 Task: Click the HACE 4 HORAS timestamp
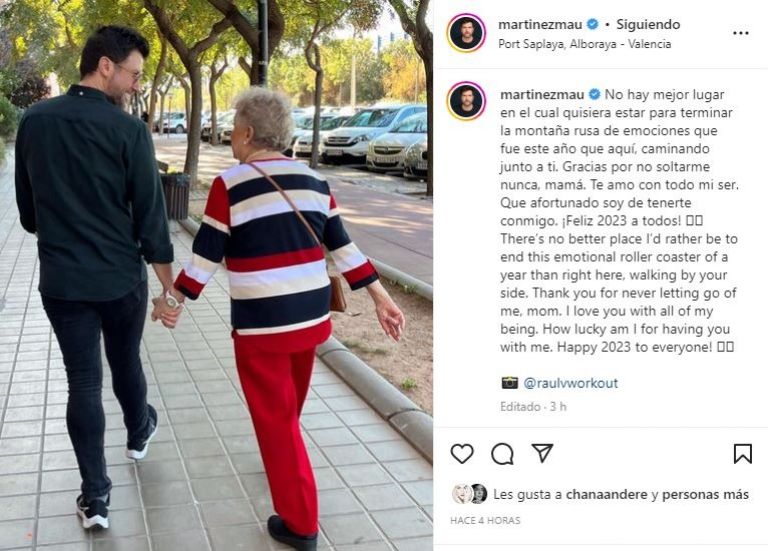pyautogui.click(x=485, y=521)
